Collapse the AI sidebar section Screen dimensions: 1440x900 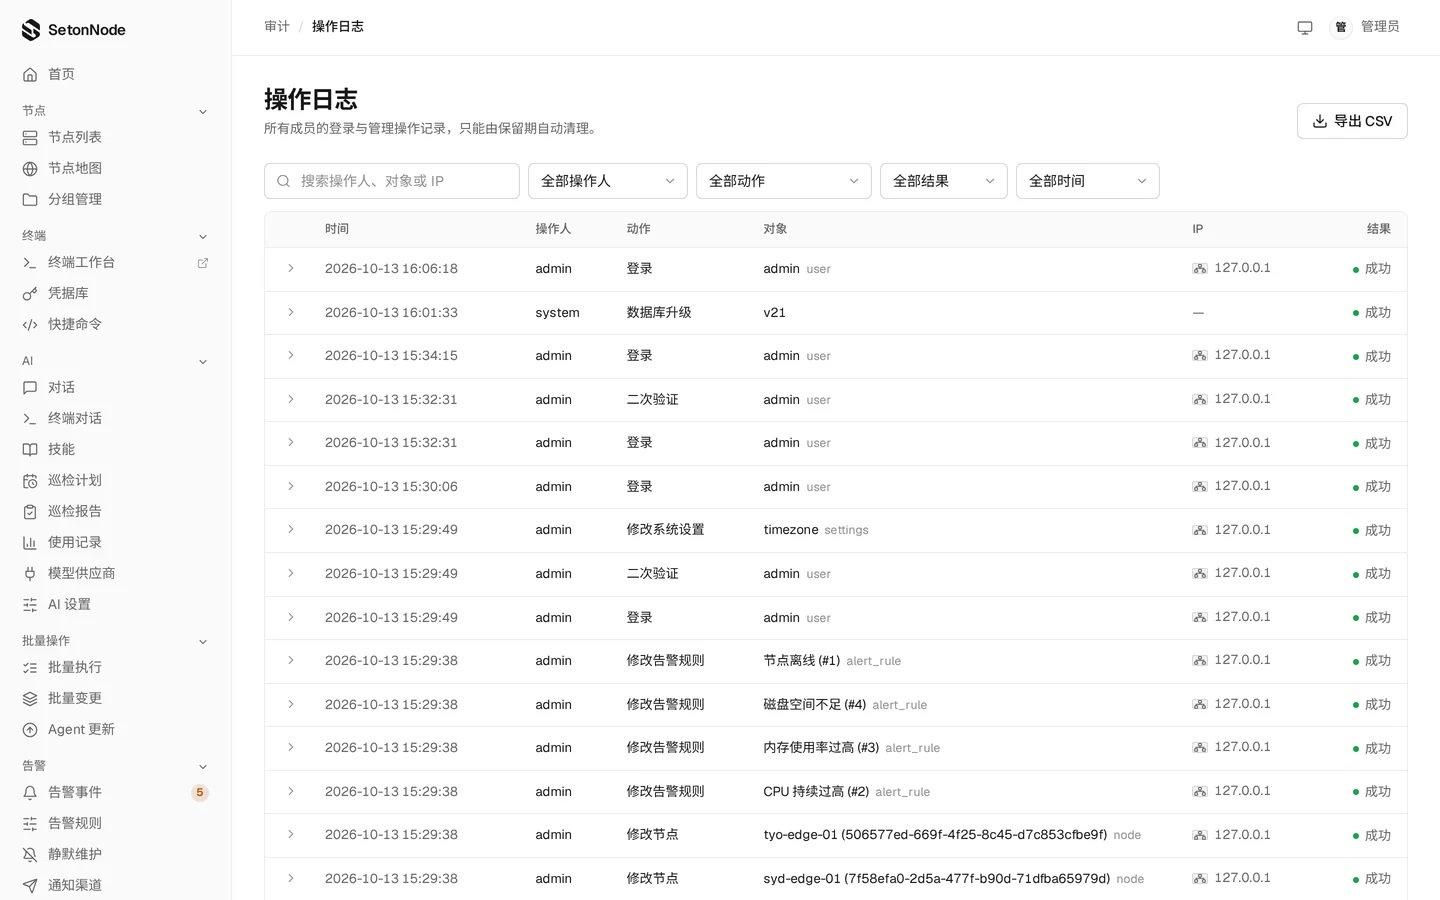click(x=203, y=361)
